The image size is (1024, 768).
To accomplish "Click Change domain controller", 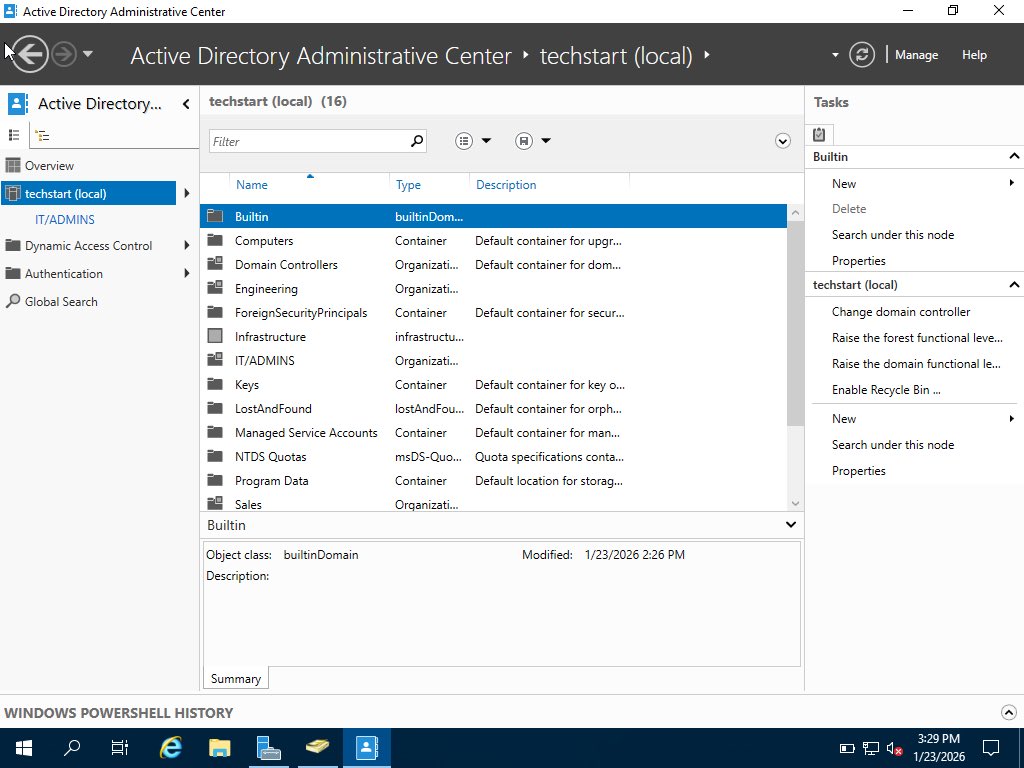I will pos(901,312).
